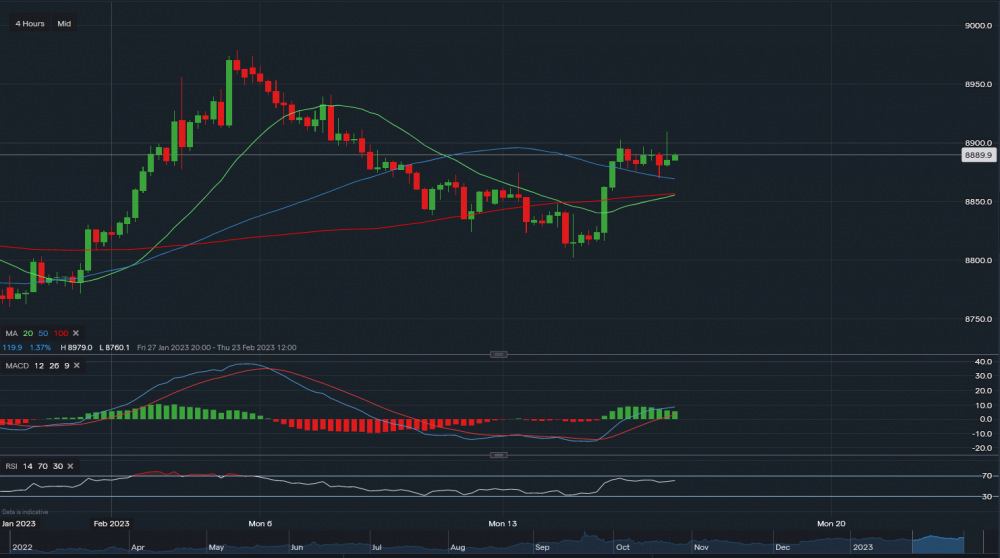Click the current price label 8889.9
1000x558 pixels.
[x=976, y=155]
